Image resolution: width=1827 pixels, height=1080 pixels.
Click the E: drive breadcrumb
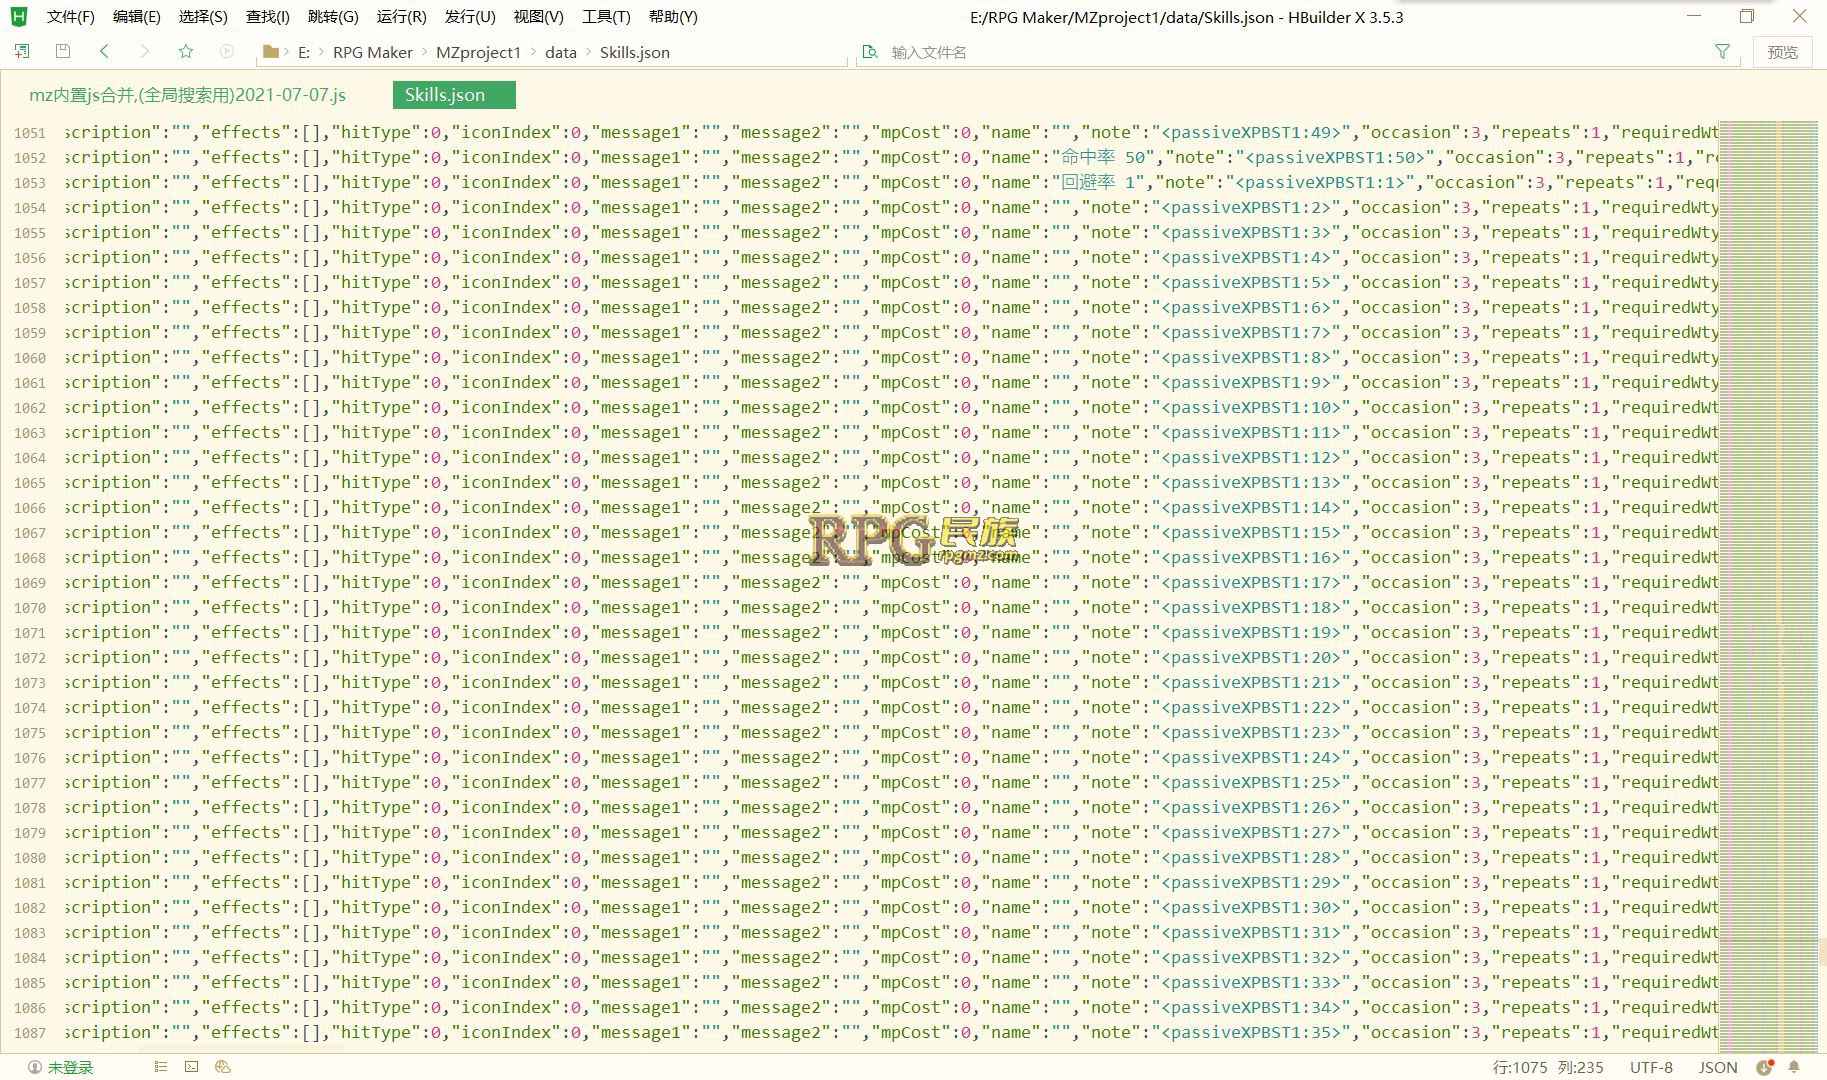[x=304, y=52]
